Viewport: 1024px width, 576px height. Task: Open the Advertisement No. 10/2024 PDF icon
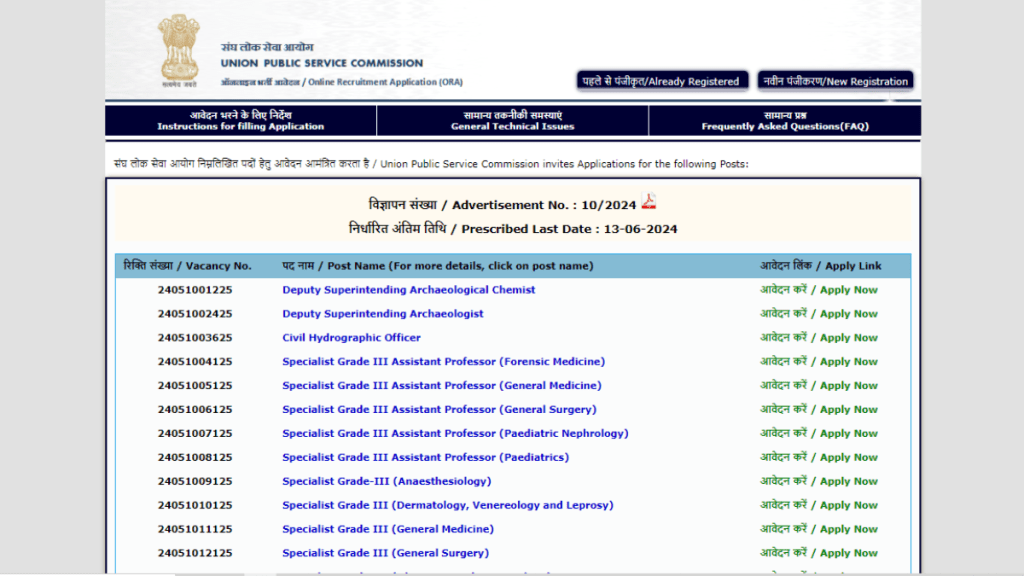click(649, 201)
